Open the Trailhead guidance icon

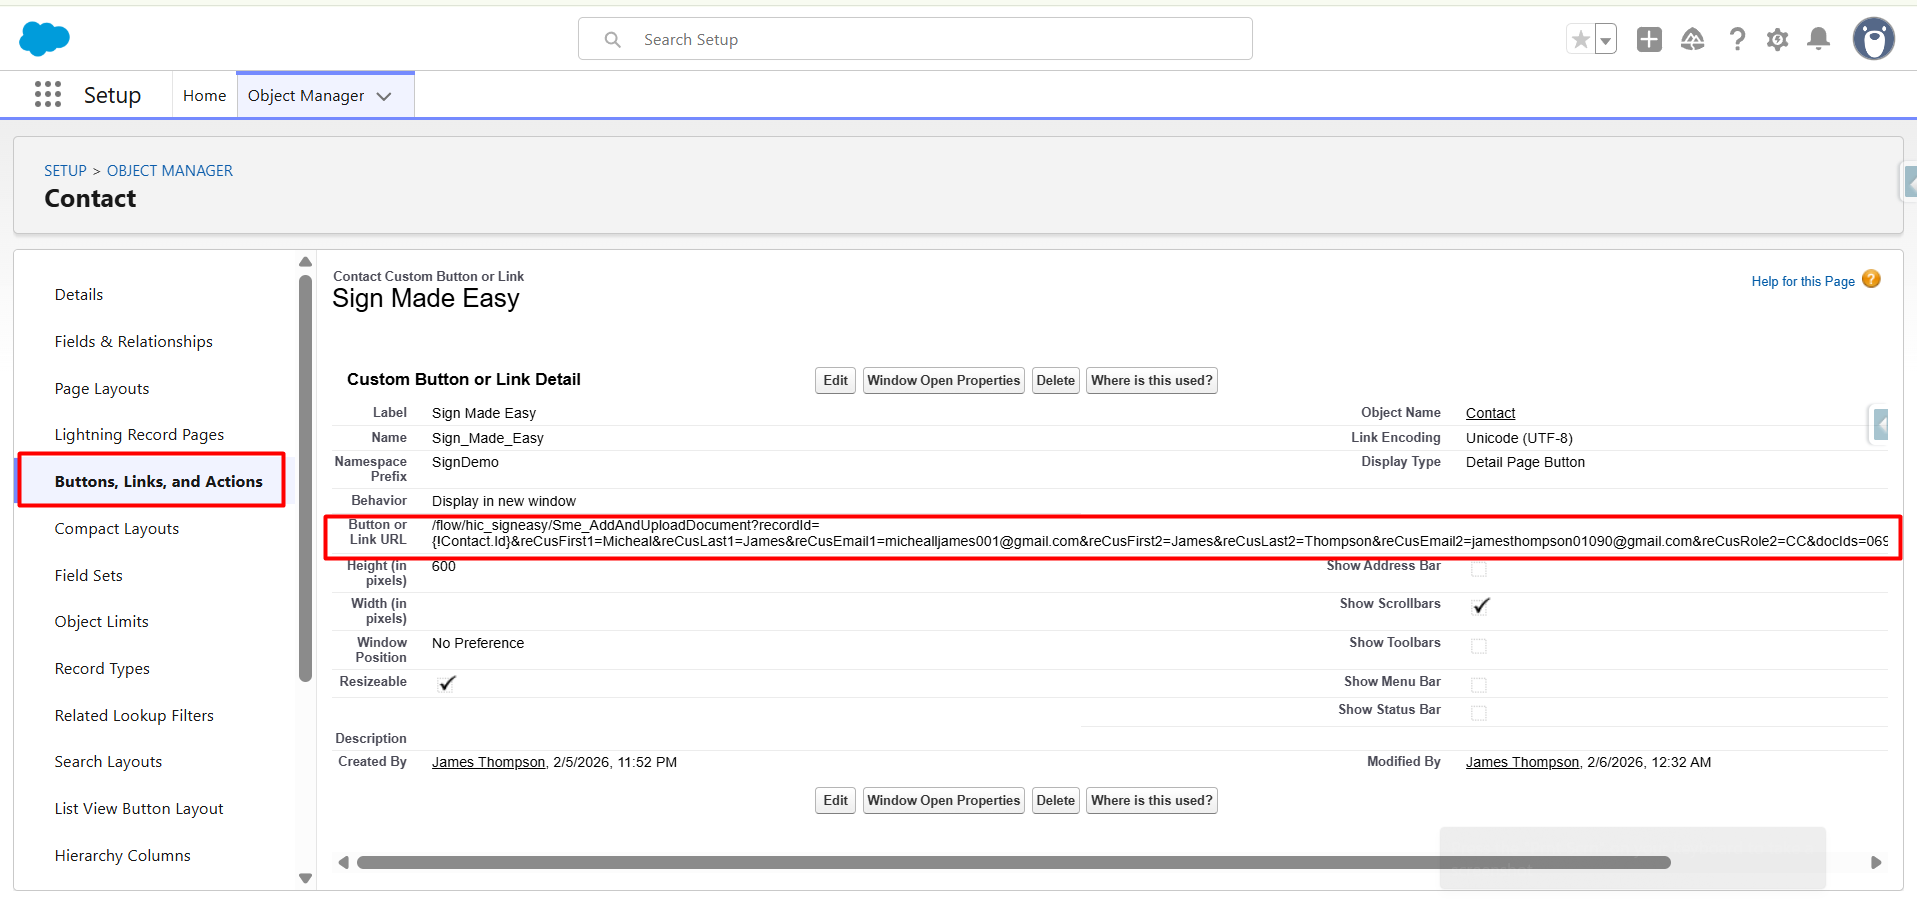1693,39
